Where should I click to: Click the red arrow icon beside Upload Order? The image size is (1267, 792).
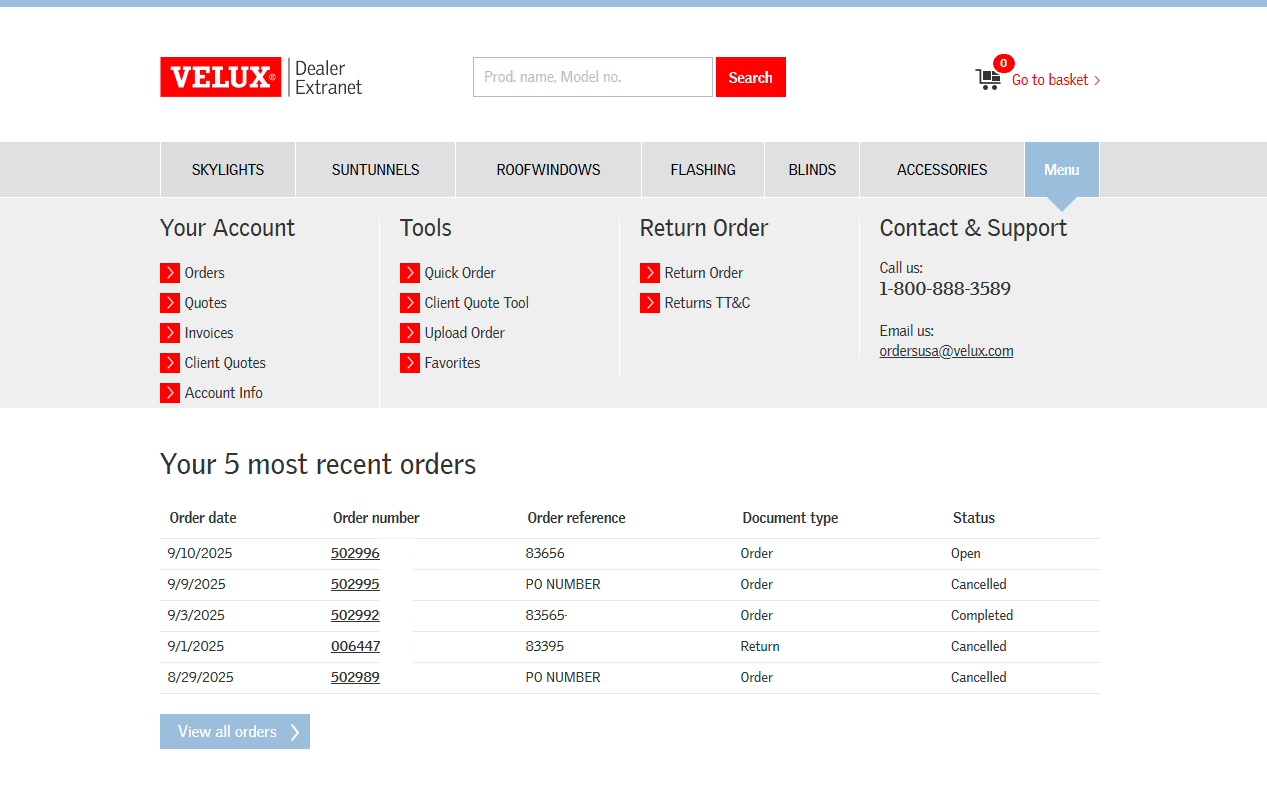click(x=410, y=333)
